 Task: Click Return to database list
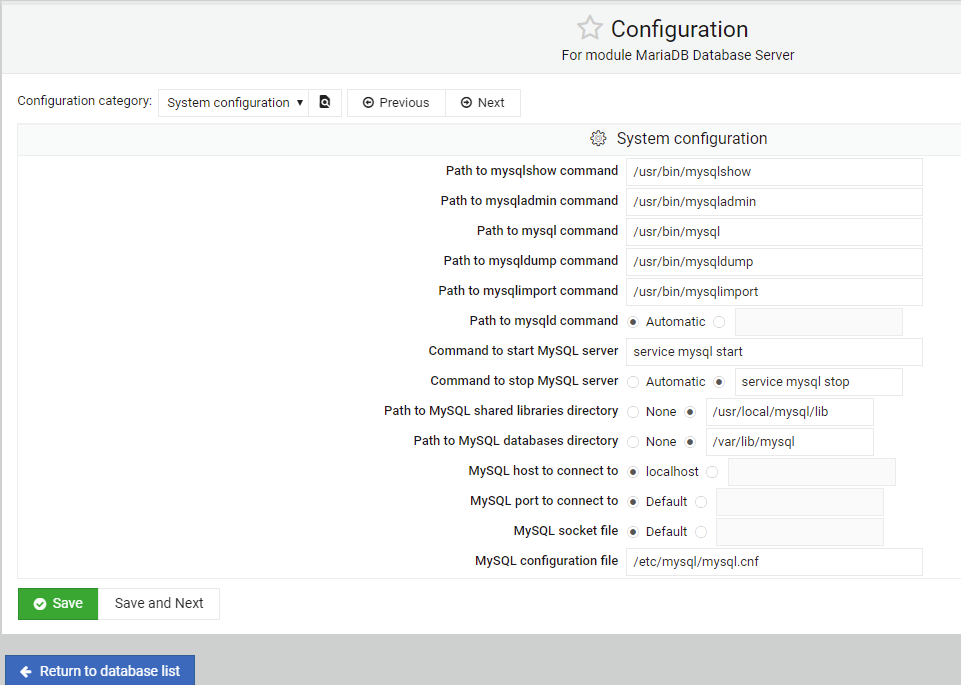point(100,671)
